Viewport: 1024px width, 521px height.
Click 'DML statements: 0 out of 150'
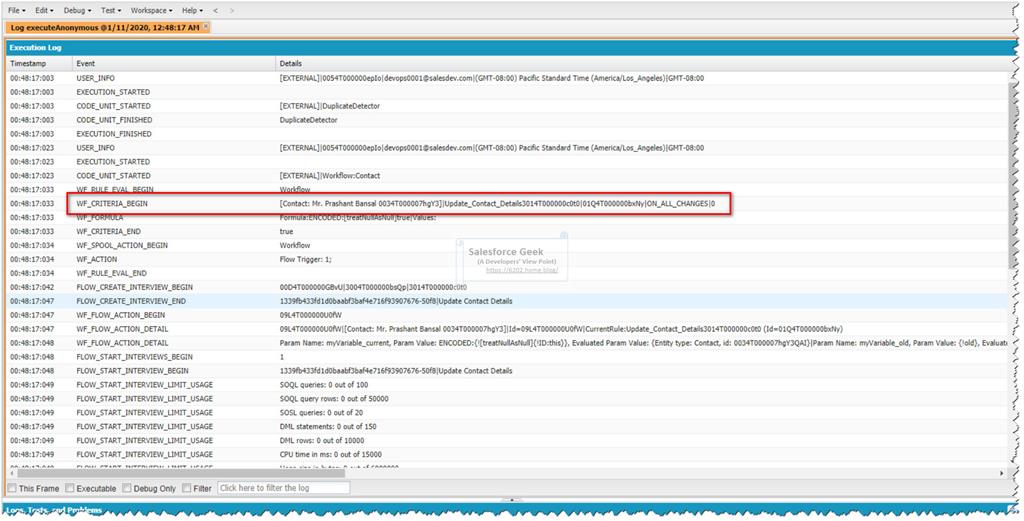click(x=328, y=426)
